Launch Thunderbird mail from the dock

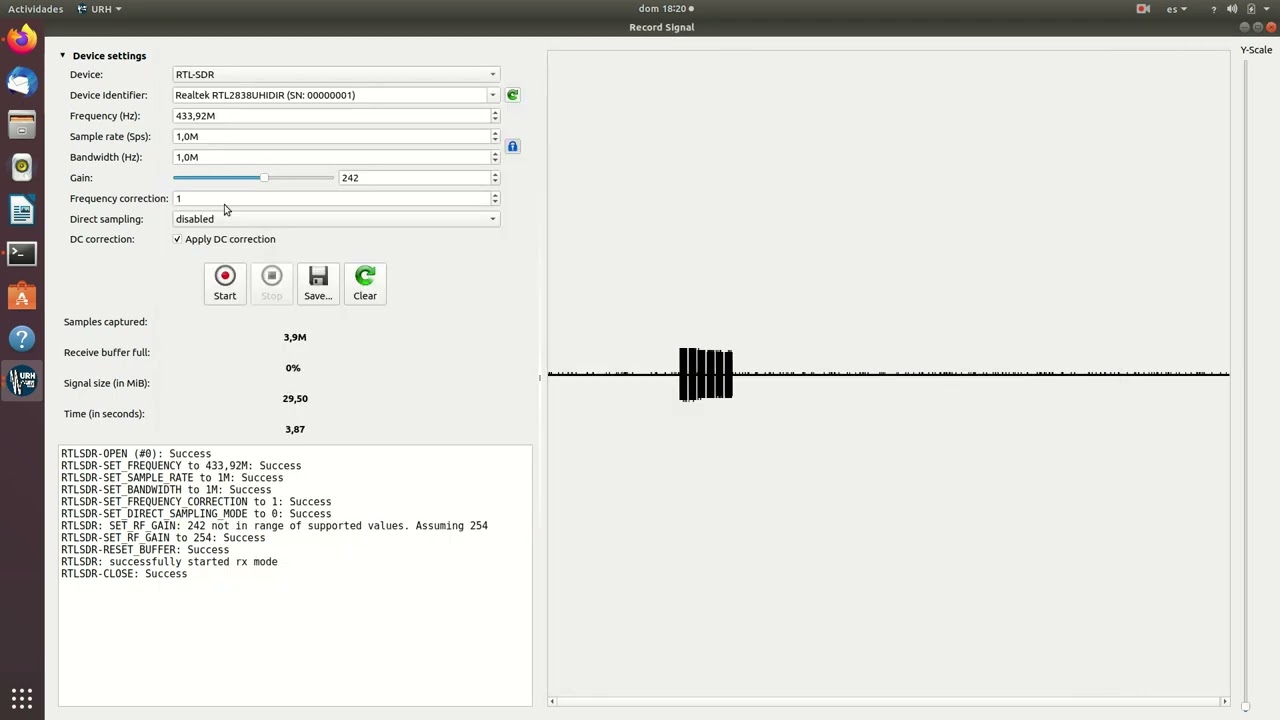[x=22, y=82]
